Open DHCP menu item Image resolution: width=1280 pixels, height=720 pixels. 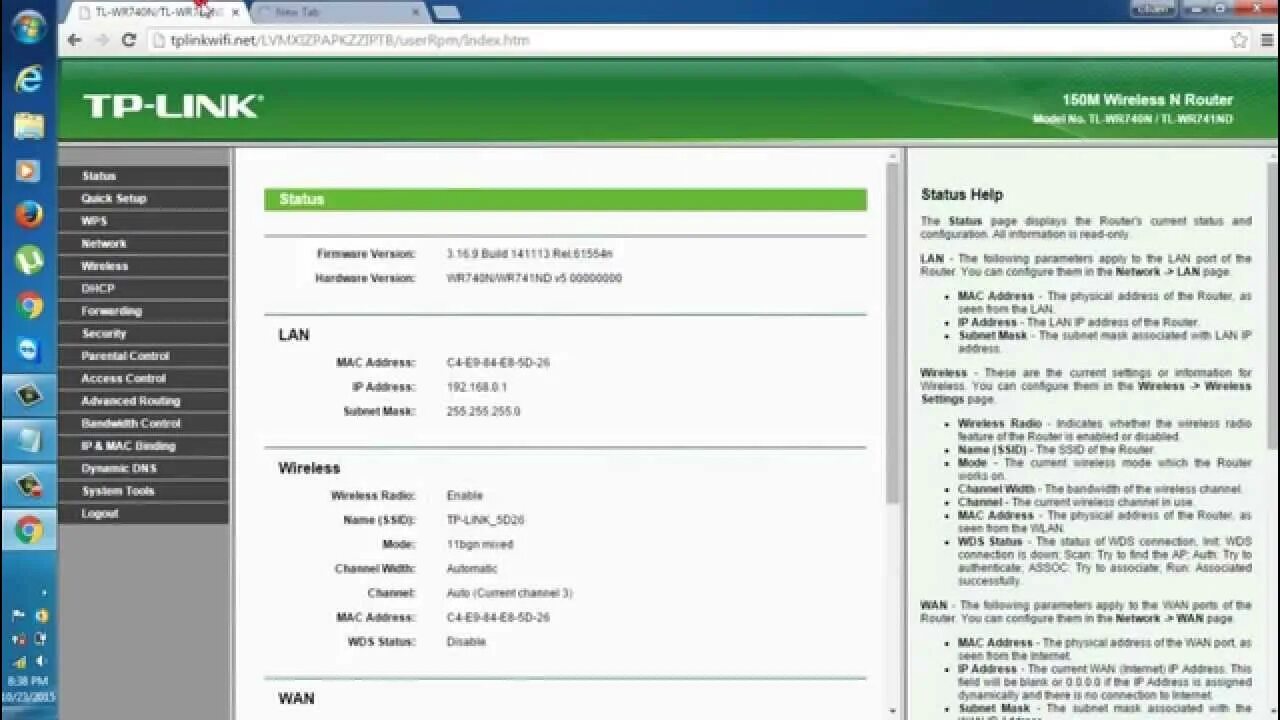[x=143, y=289]
